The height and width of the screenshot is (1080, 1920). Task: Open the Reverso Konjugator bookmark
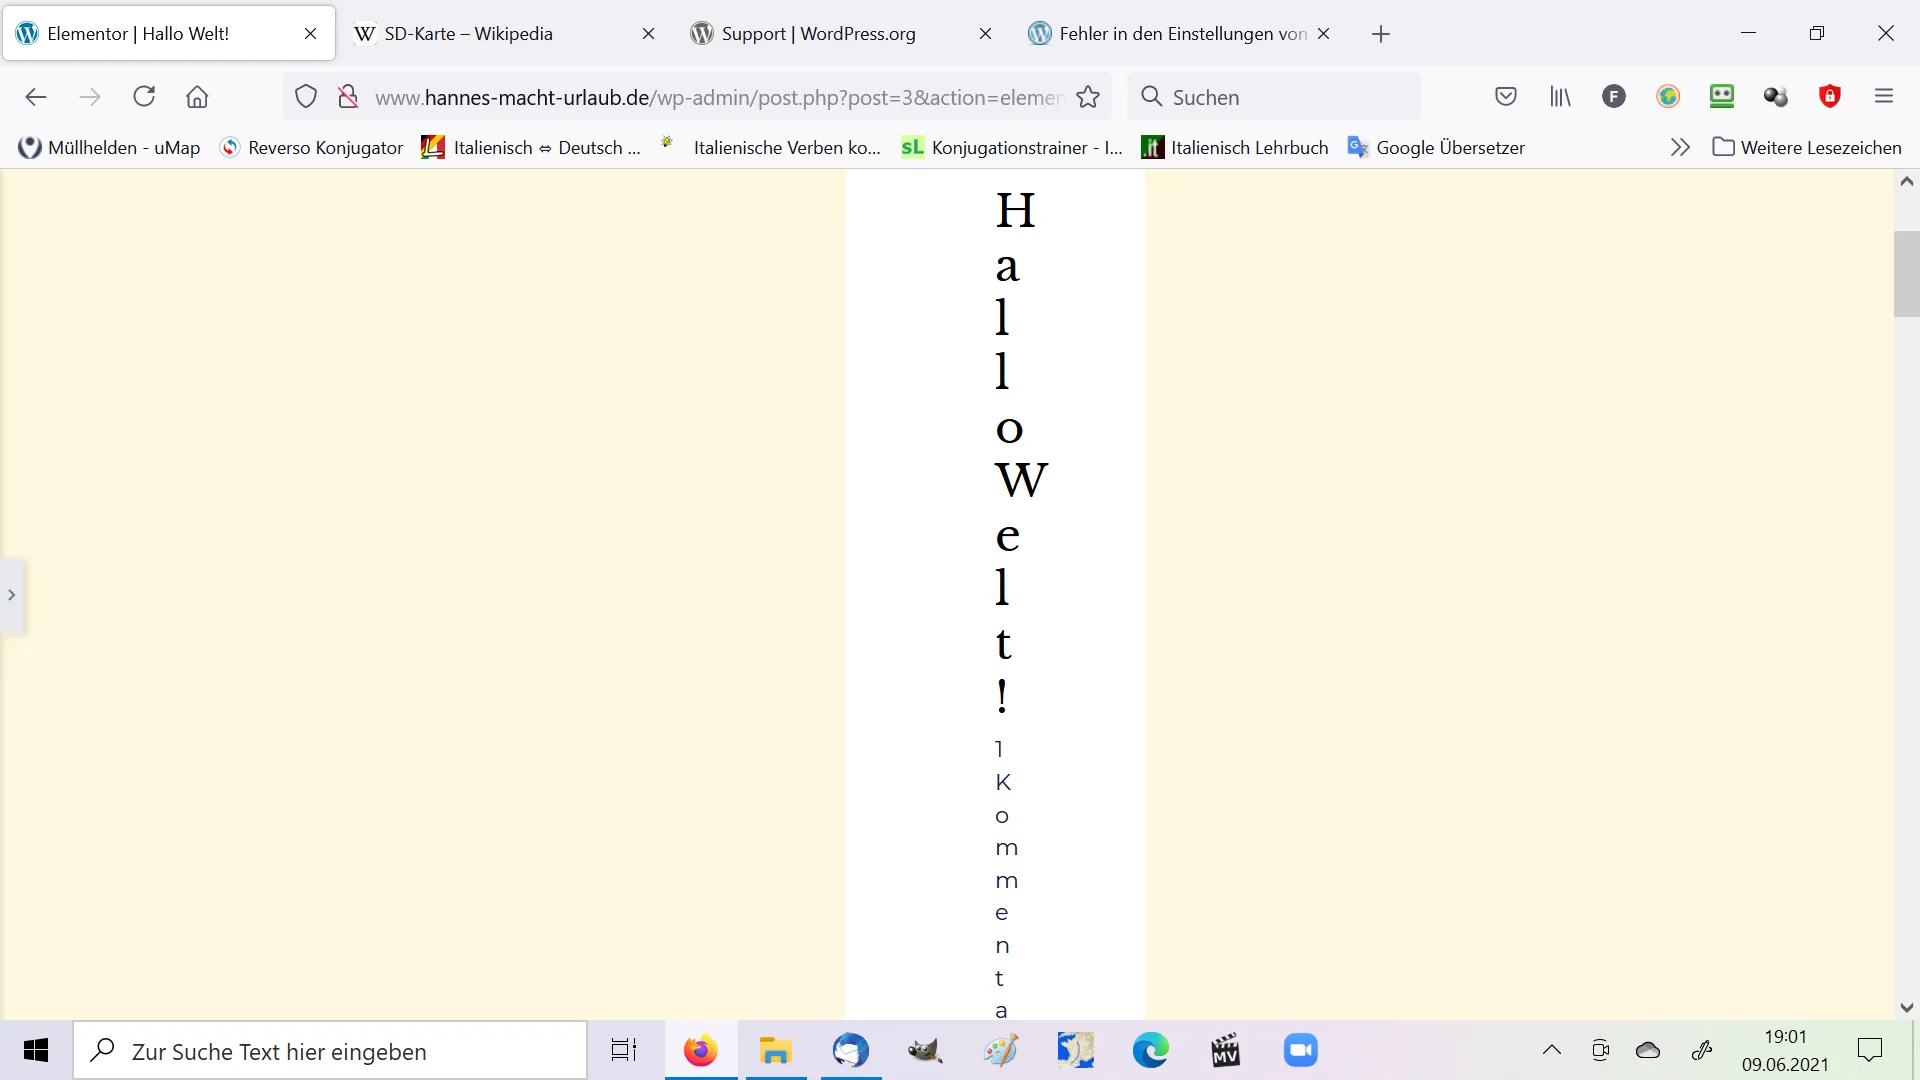[312, 148]
